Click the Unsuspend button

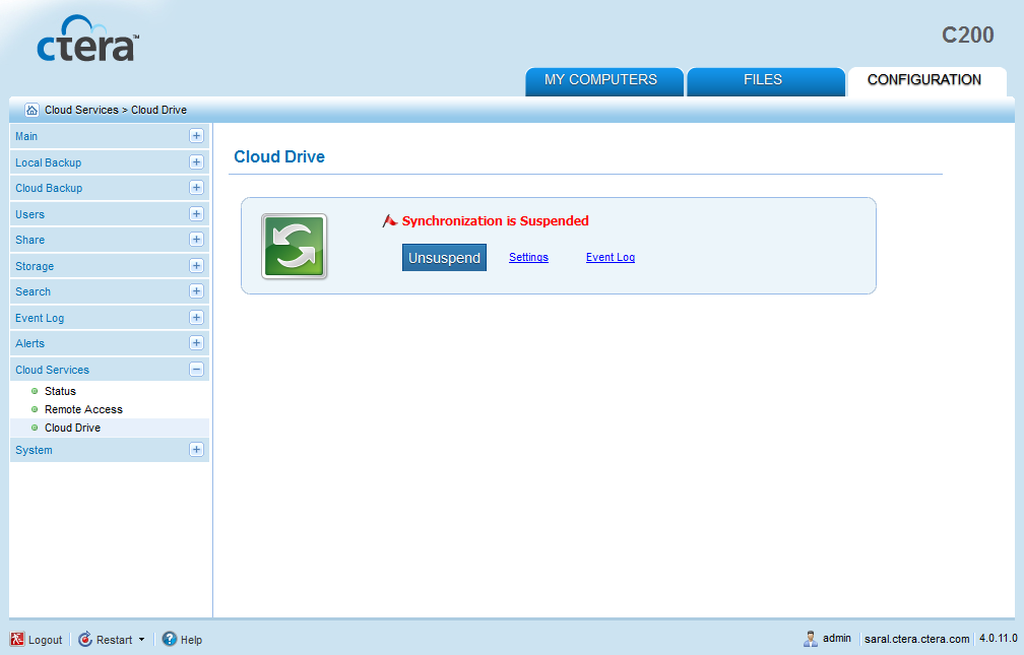(444, 258)
